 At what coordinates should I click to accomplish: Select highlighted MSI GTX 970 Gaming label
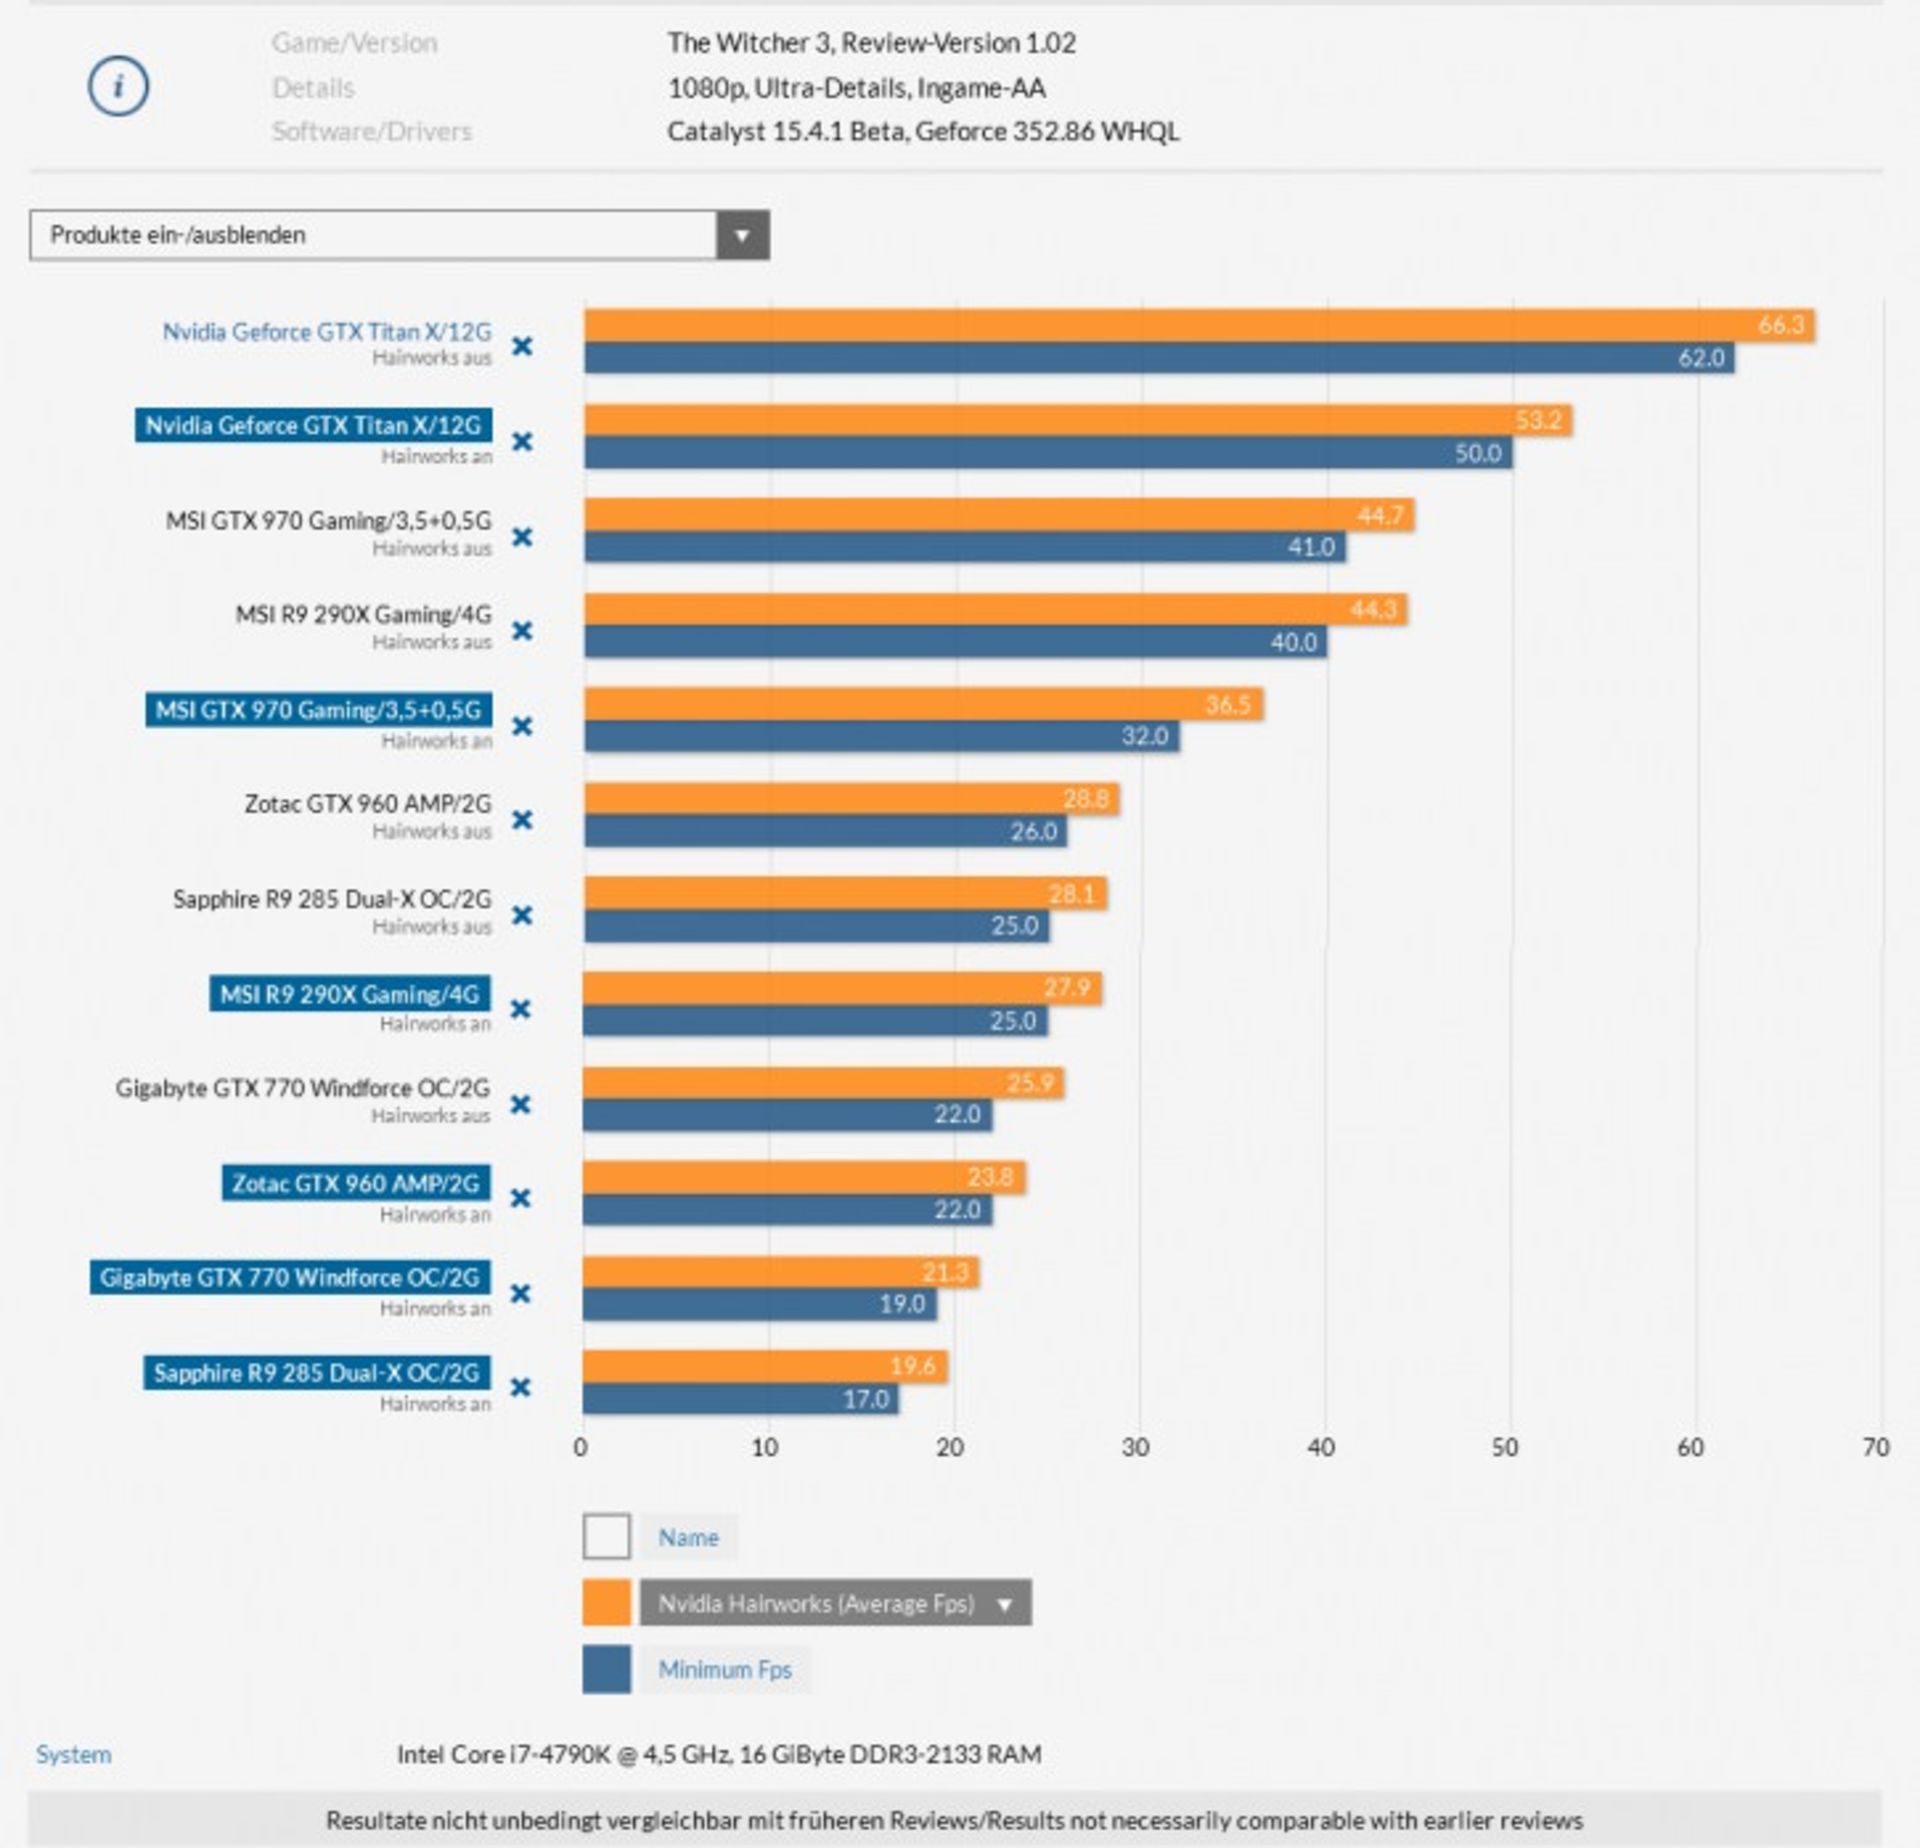[x=318, y=710]
